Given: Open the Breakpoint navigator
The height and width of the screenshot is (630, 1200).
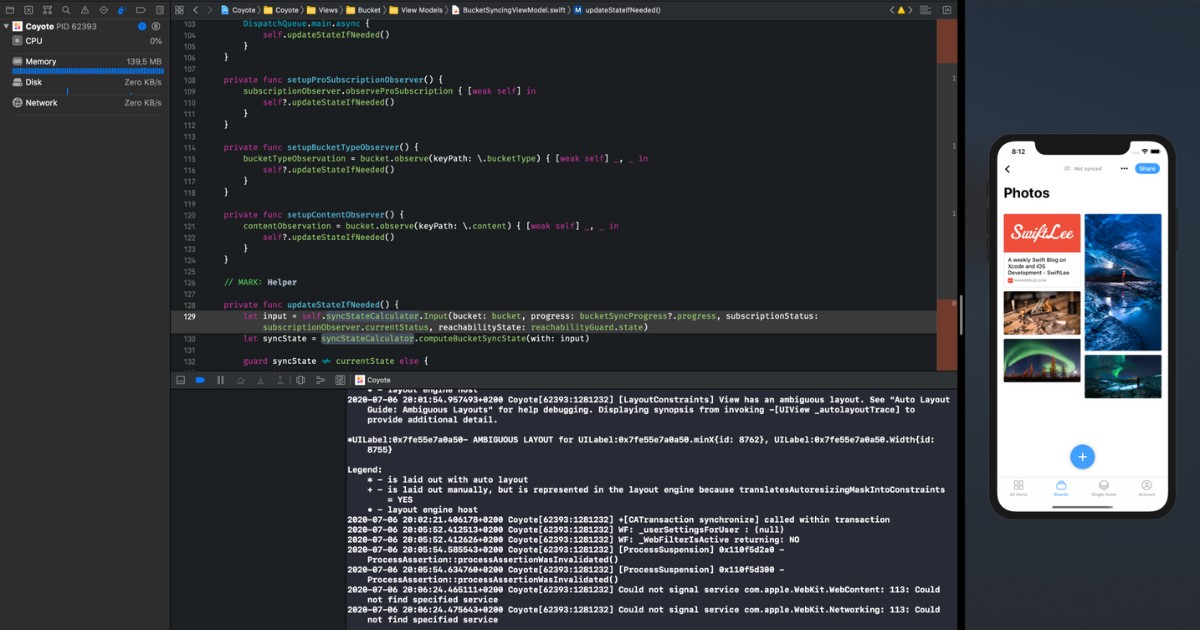Looking at the screenshot, I should (x=142, y=9).
